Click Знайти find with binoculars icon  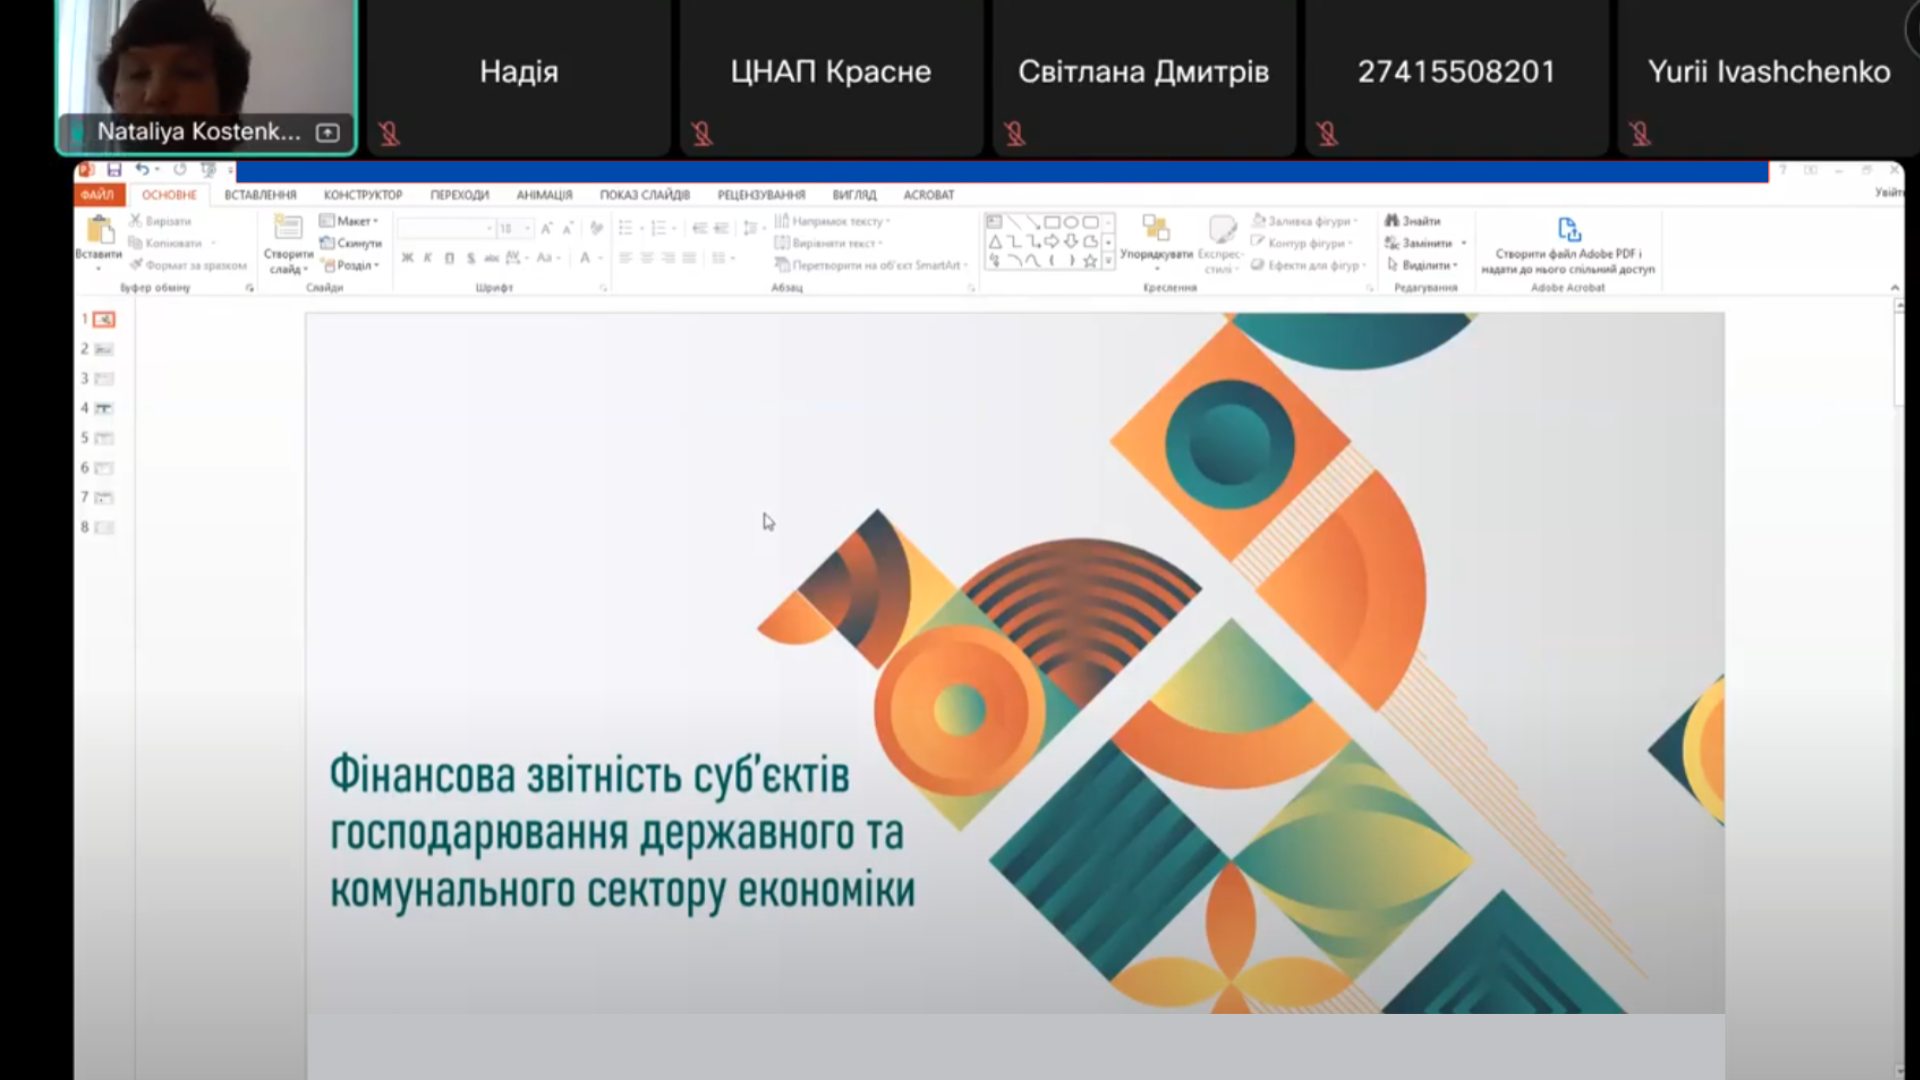click(1412, 220)
